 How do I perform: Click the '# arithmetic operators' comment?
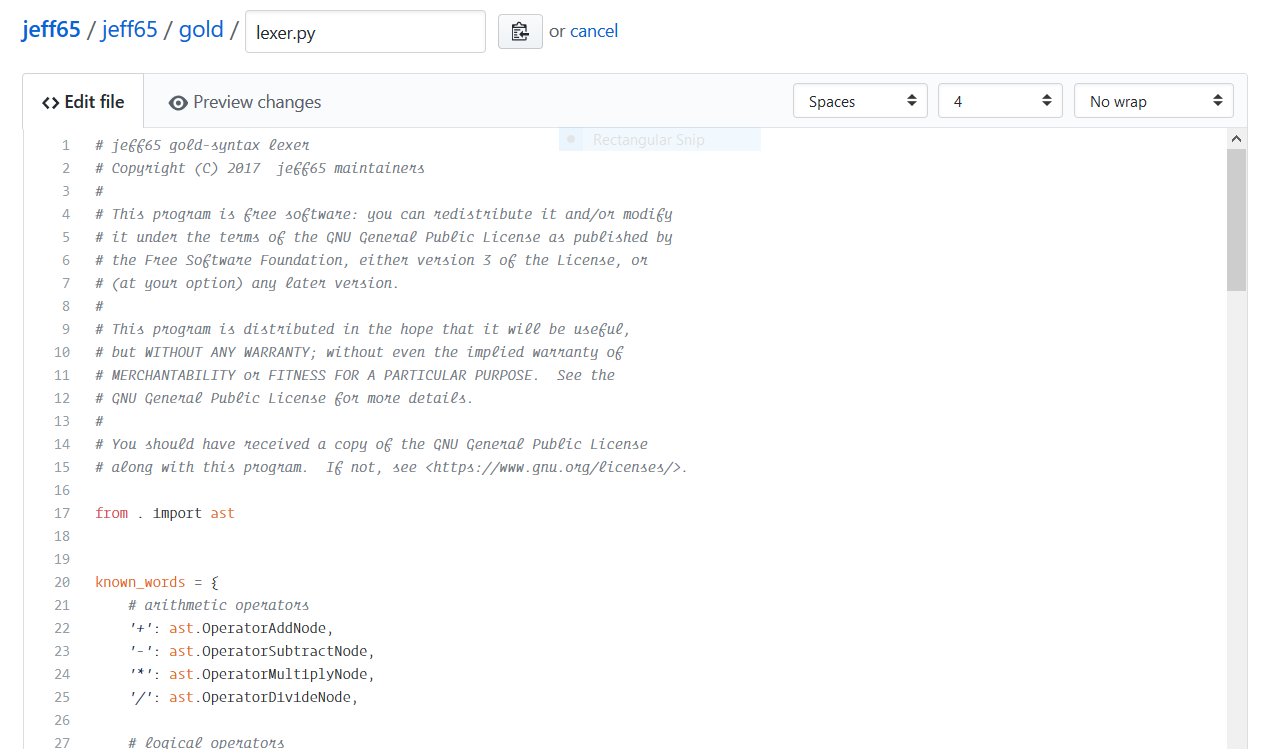click(x=219, y=605)
